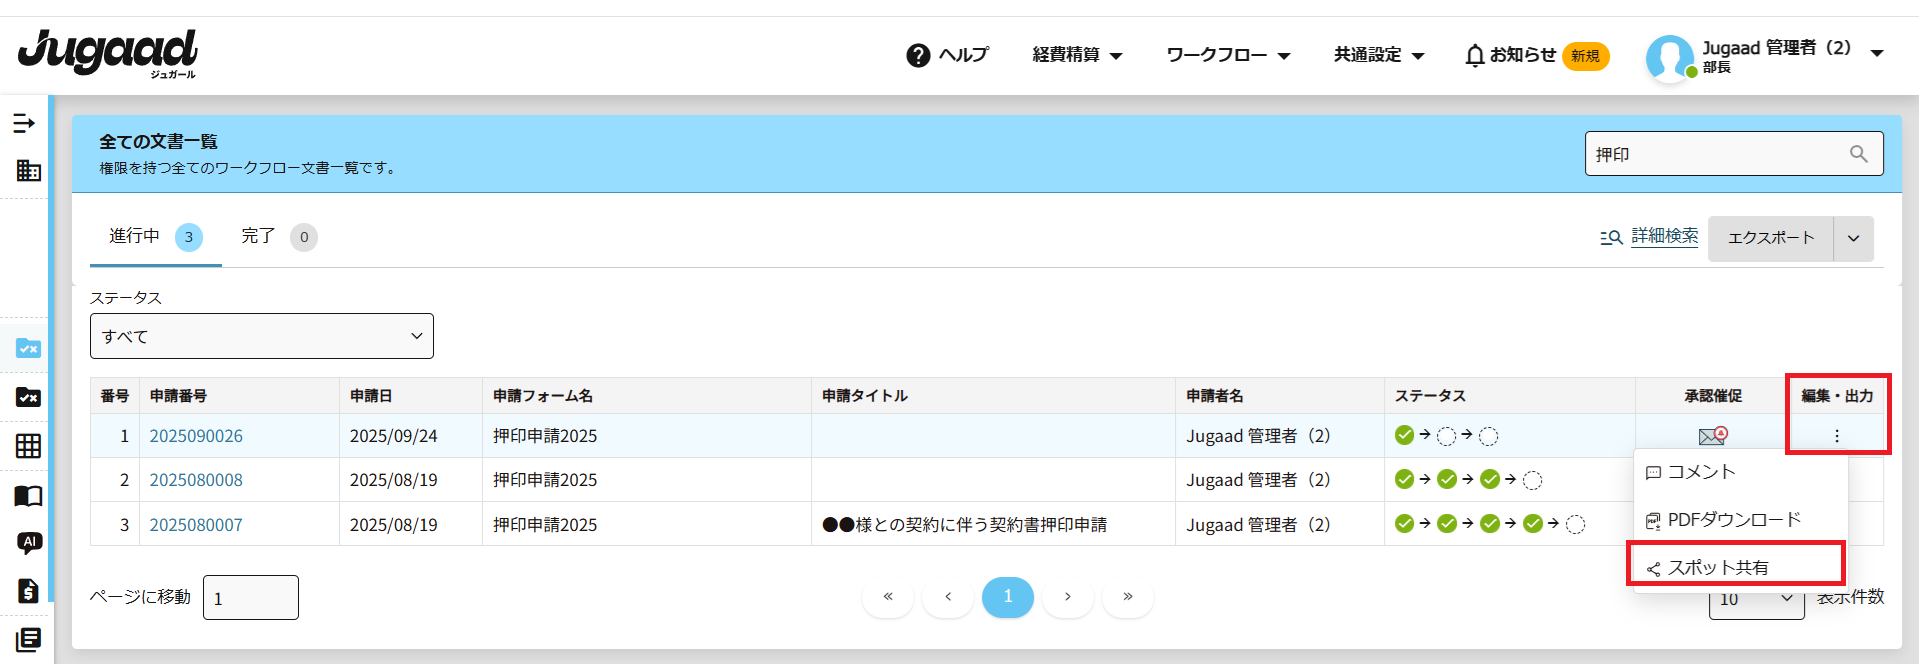Choose PDFダウンロード from the popup menu
Viewport: 1919px width, 664px height.
click(x=1733, y=520)
